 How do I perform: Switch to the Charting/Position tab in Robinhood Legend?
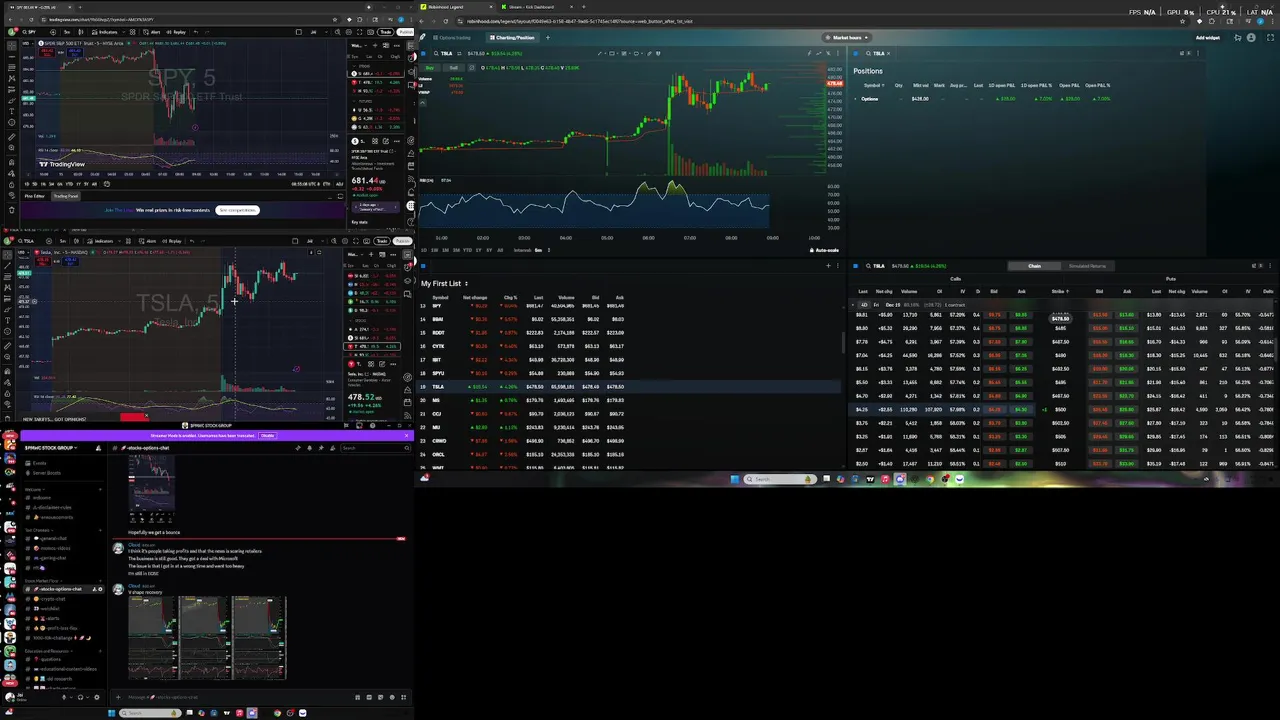point(511,37)
